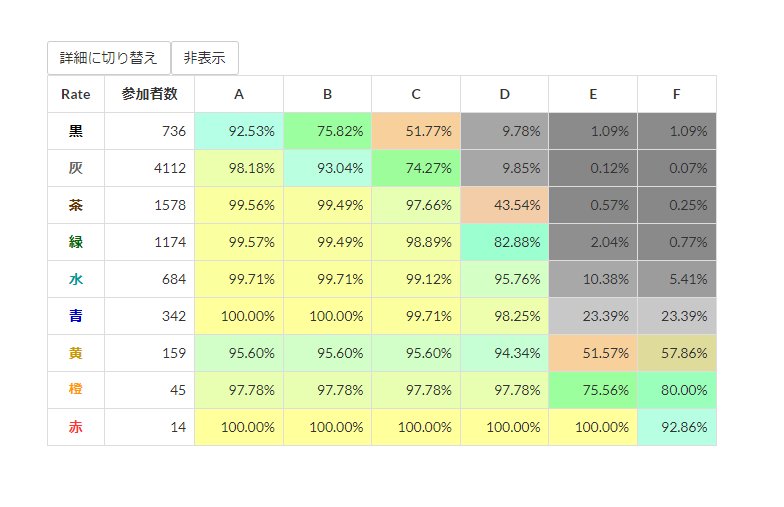Image resolution: width=784 pixels, height=507 pixels.
Task: Click the 赤 rate row label
Action: 76,427
